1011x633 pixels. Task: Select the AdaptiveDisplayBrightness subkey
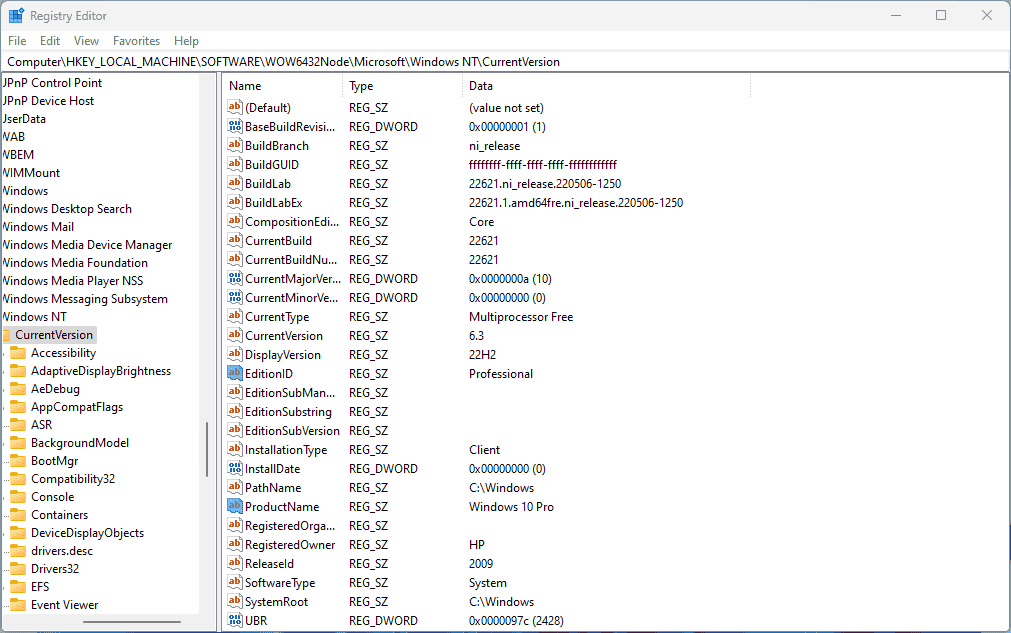[101, 371]
